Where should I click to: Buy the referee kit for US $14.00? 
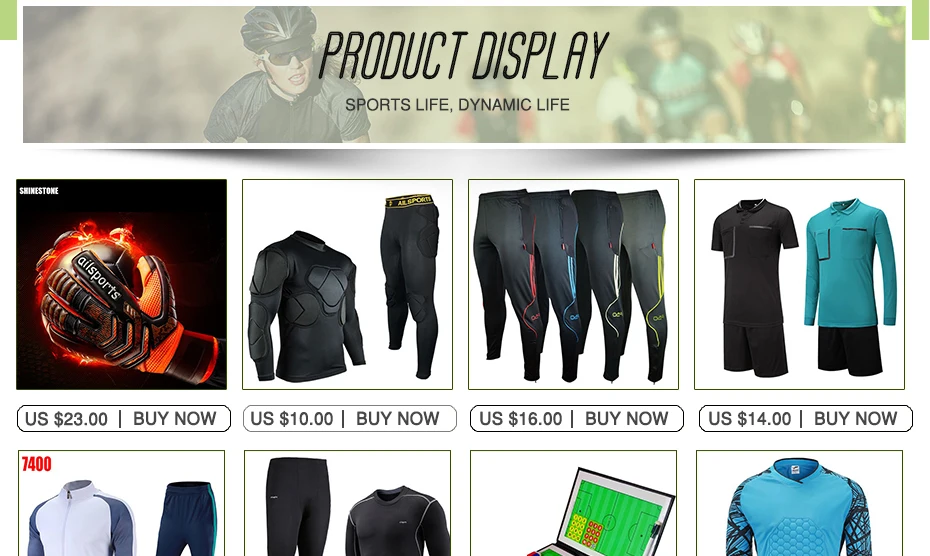[x=805, y=418]
